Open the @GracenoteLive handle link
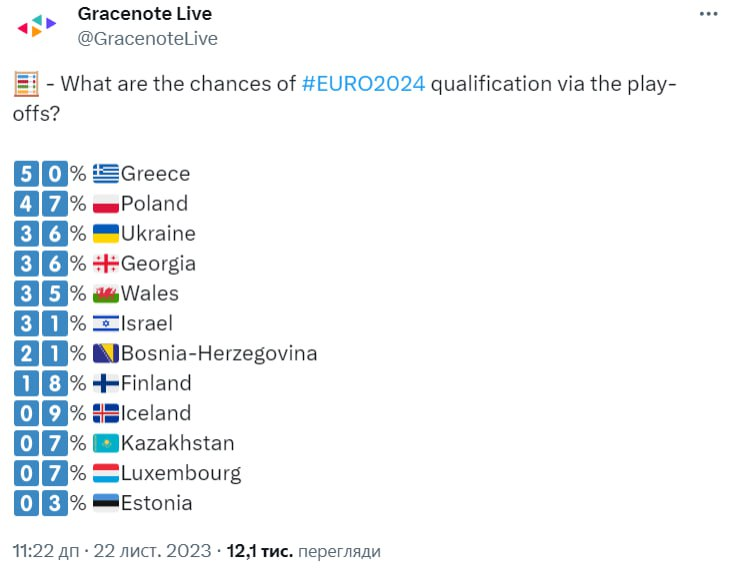736x577 pixels. pos(147,39)
